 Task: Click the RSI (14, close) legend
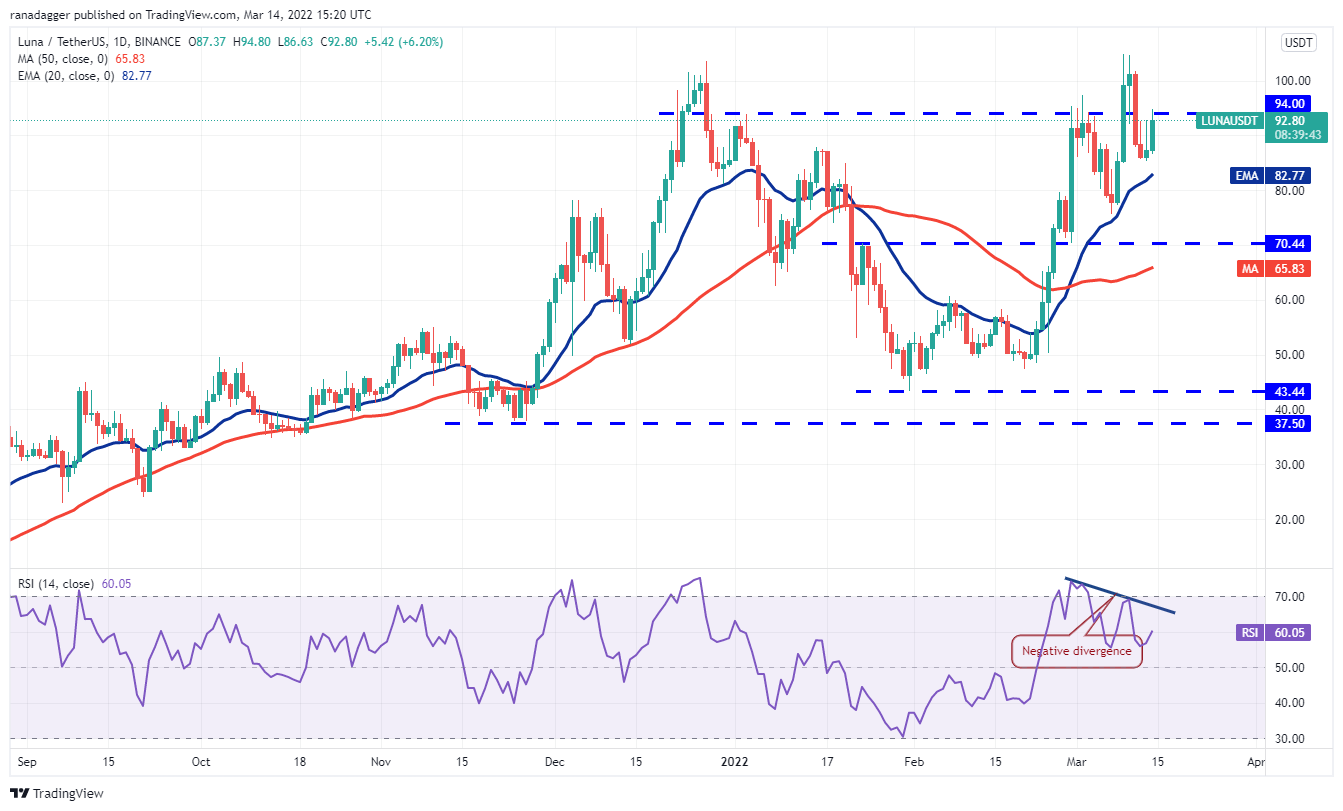59,584
